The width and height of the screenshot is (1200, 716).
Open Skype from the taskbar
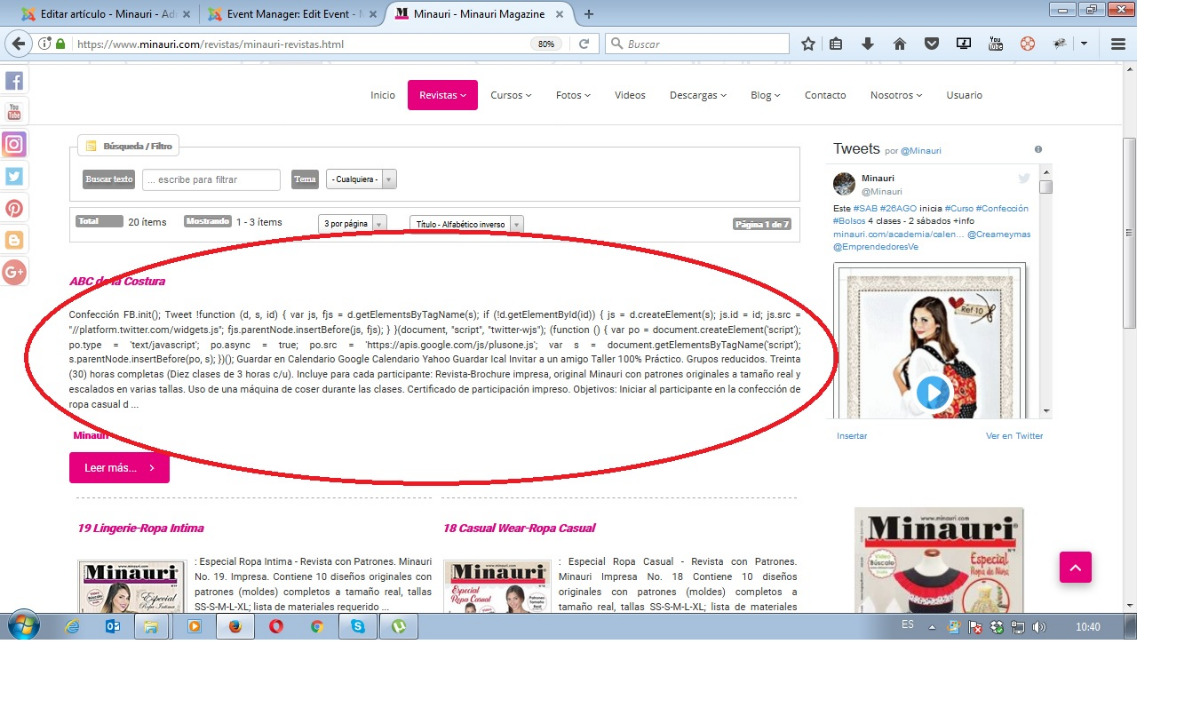358,627
